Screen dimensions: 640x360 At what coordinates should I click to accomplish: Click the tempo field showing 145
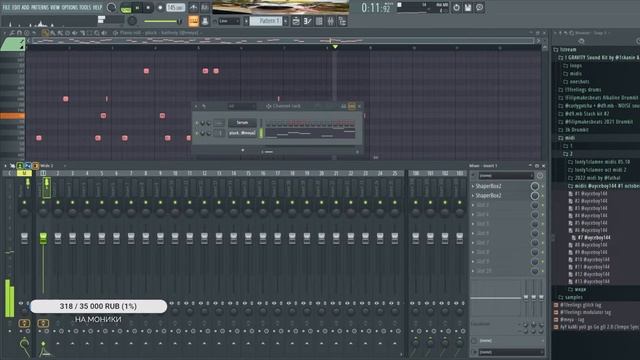point(176,8)
